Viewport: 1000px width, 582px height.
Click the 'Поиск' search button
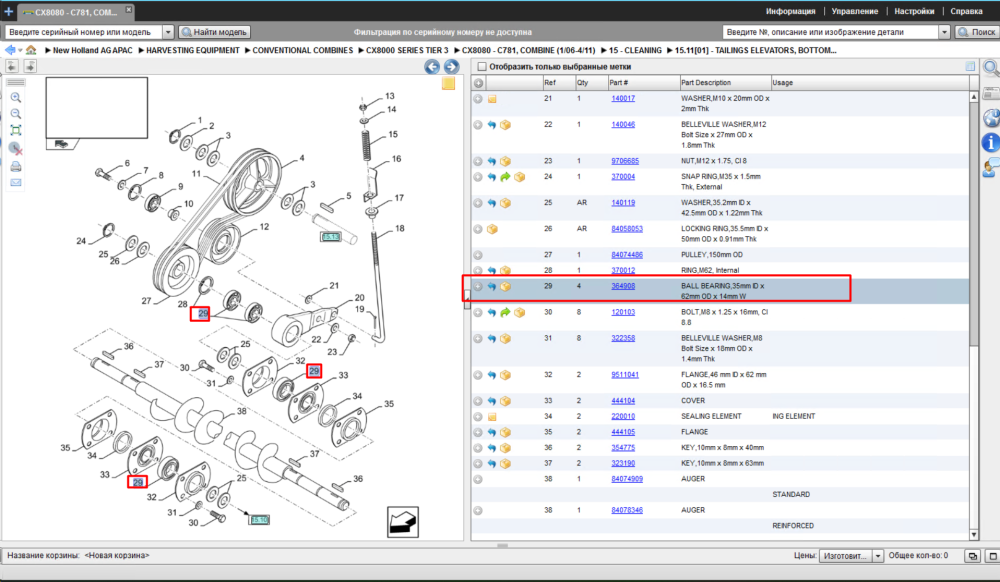[x=976, y=32]
